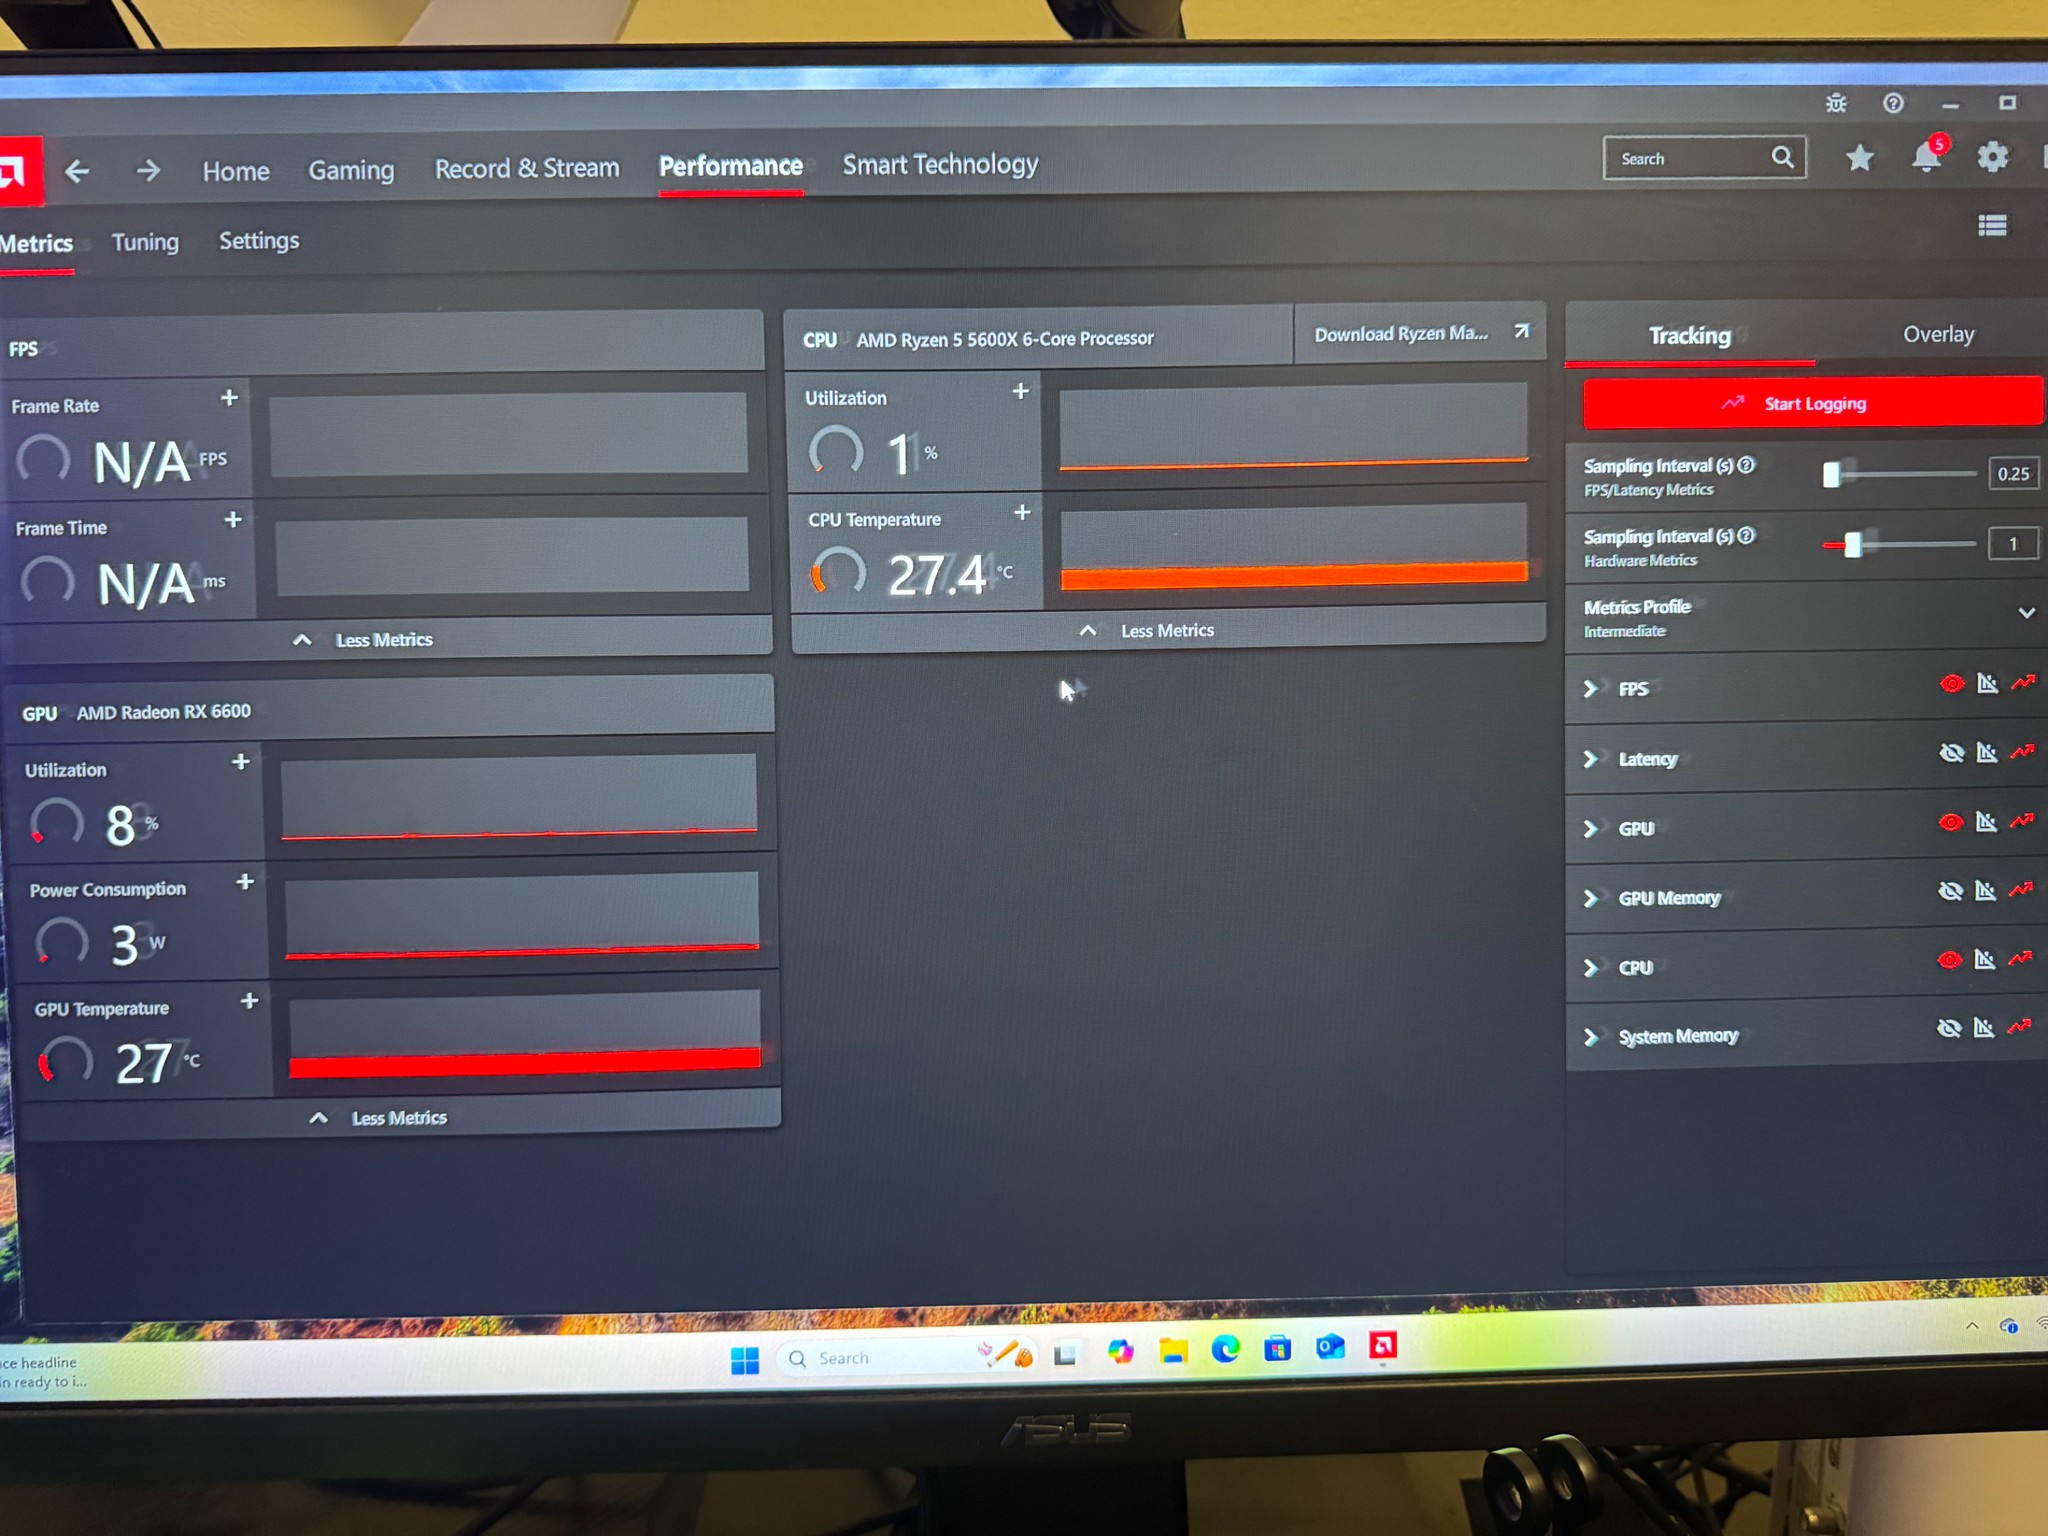The width and height of the screenshot is (2048, 1536).
Task: Click the favorites star icon
Action: click(x=1859, y=158)
